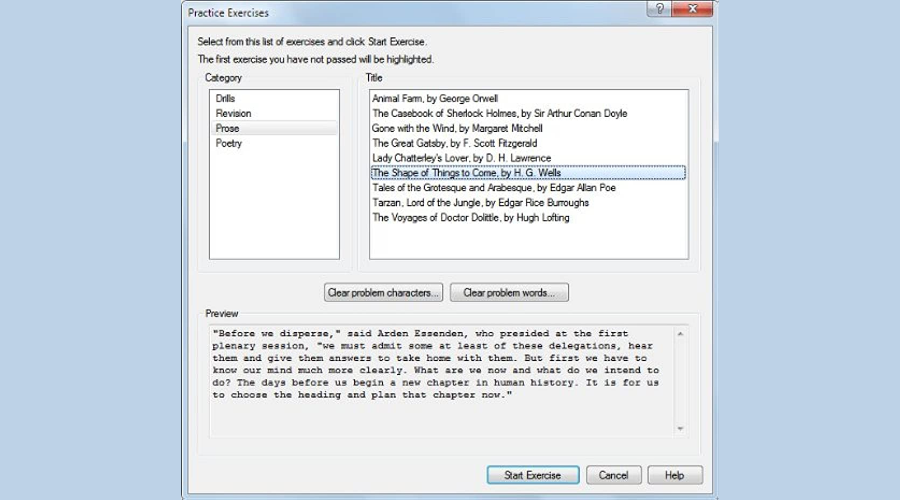Choose the Prose category
900x500 pixels.
274,128
